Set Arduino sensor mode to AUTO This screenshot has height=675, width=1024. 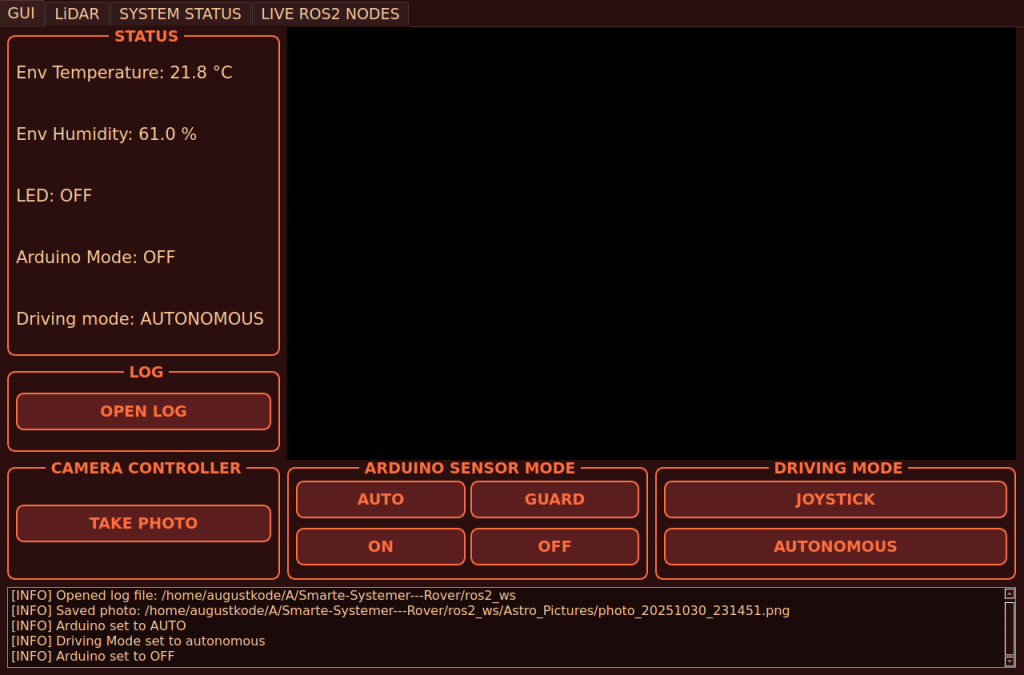tap(380, 499)
